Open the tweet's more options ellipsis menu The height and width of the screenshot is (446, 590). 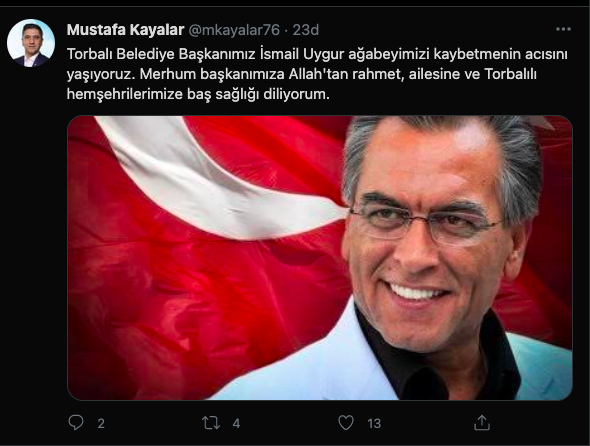click(563, 29)
